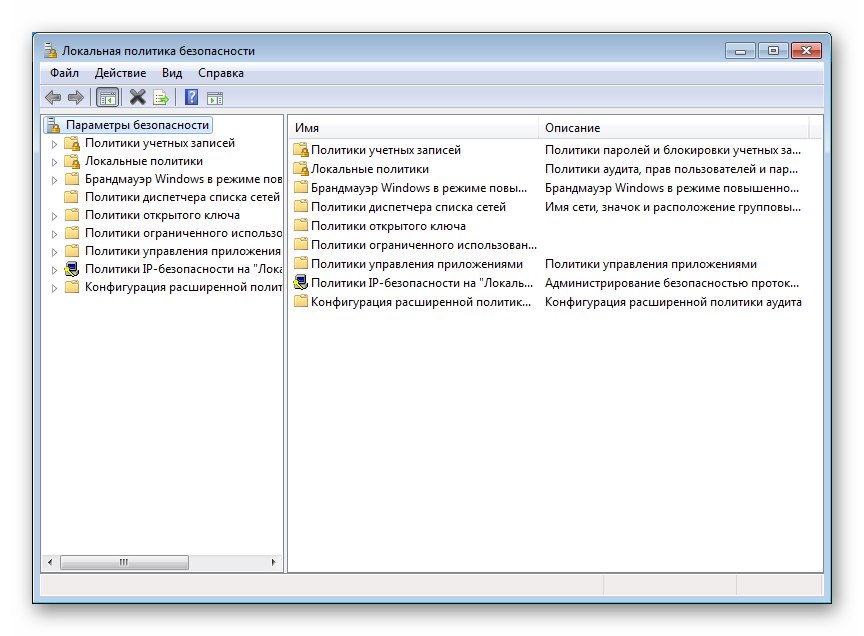The height and width of the screenshot is (636, 864).
Task: Close the Локальная политика безопасности window
Action: click(806, 51)
